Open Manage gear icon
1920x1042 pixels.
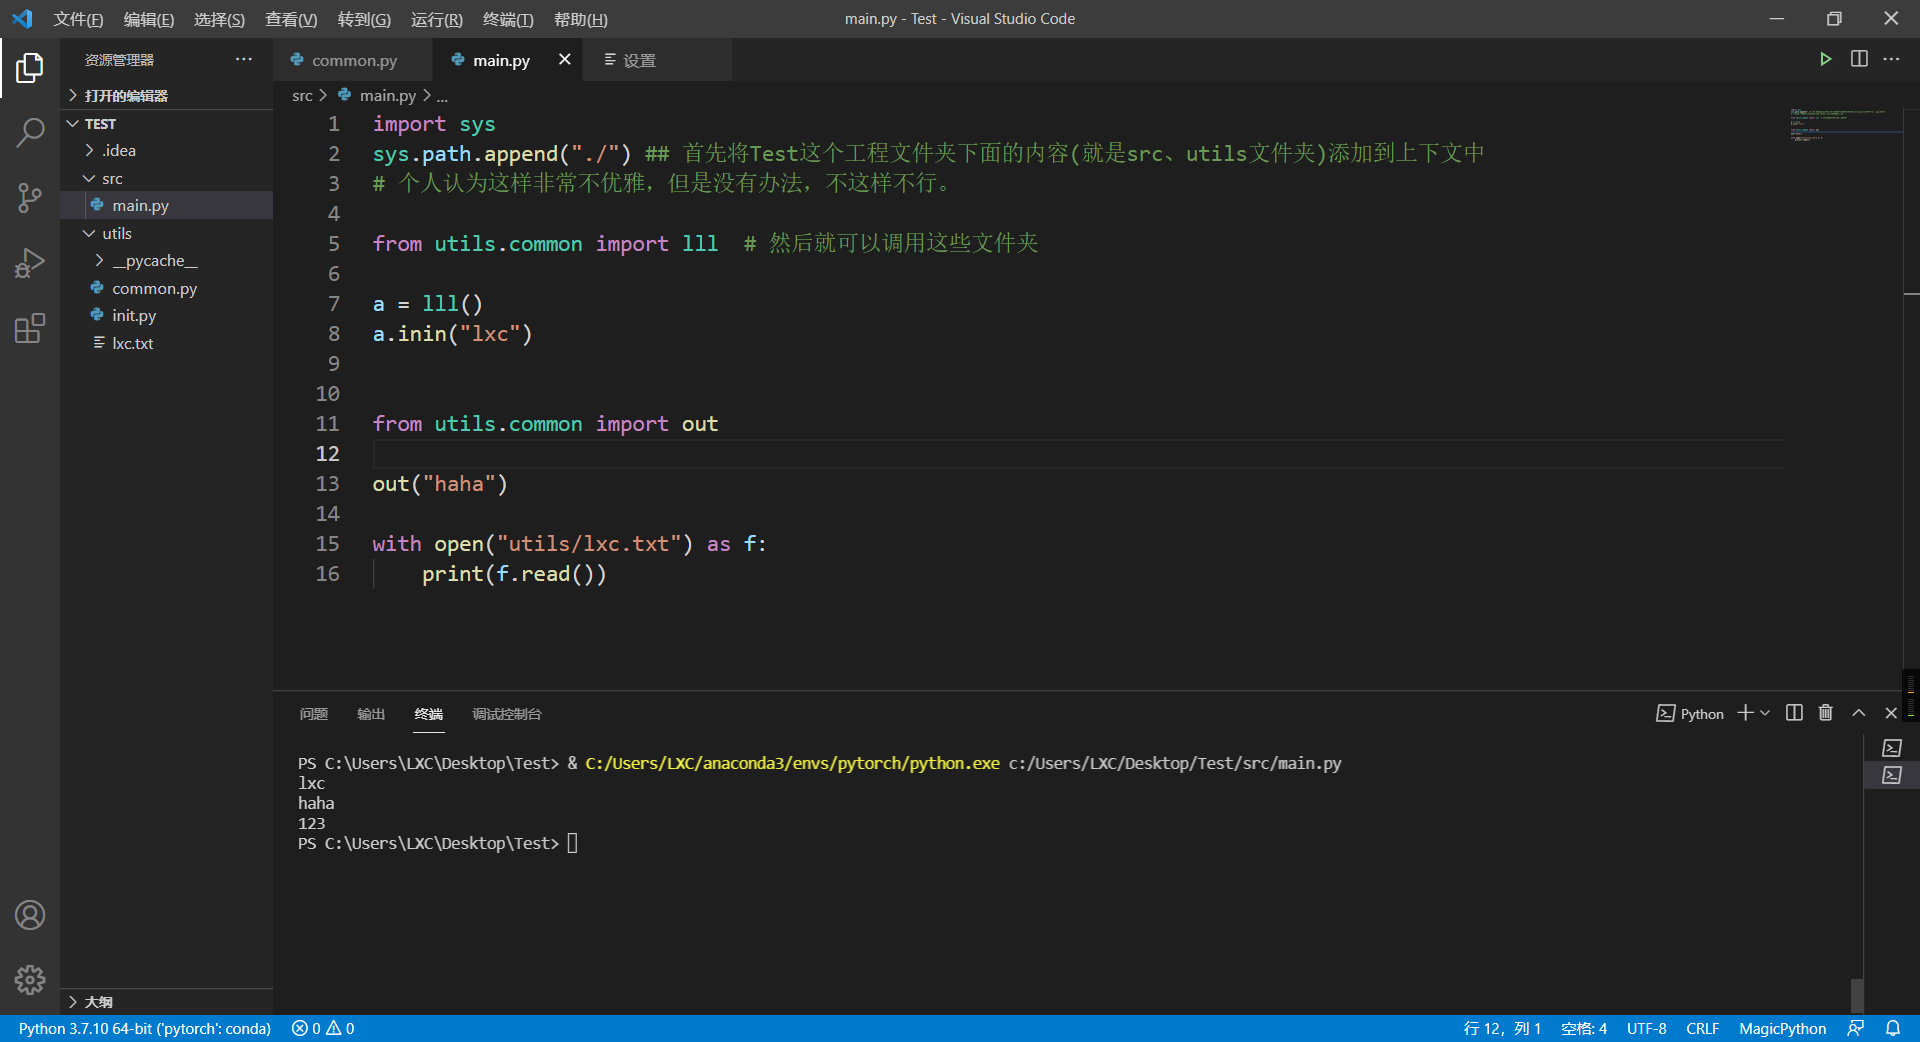(30, 980)
